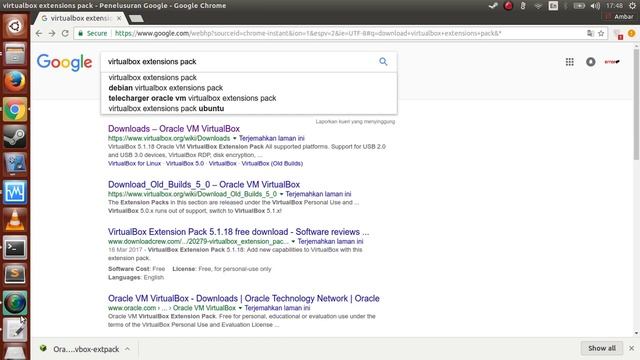This screenshot has width=640, height=360.
Task: Launch Firefox from the dock
Action: point(15,81)
